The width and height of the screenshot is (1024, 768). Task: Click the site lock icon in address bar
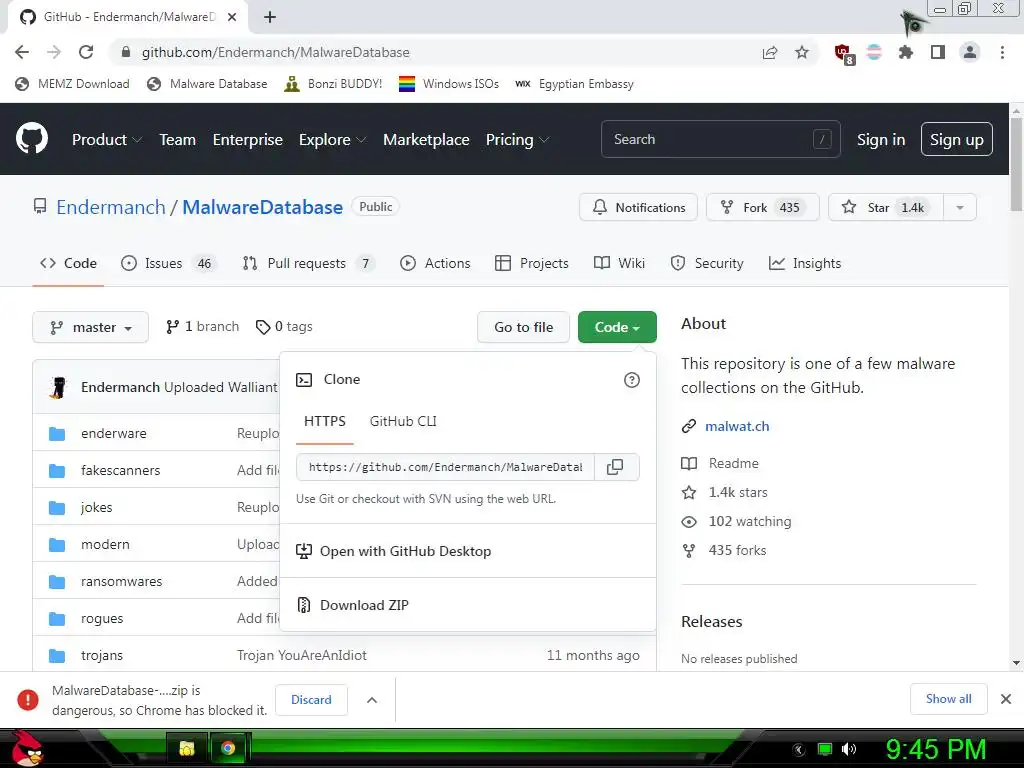point(126,52)
